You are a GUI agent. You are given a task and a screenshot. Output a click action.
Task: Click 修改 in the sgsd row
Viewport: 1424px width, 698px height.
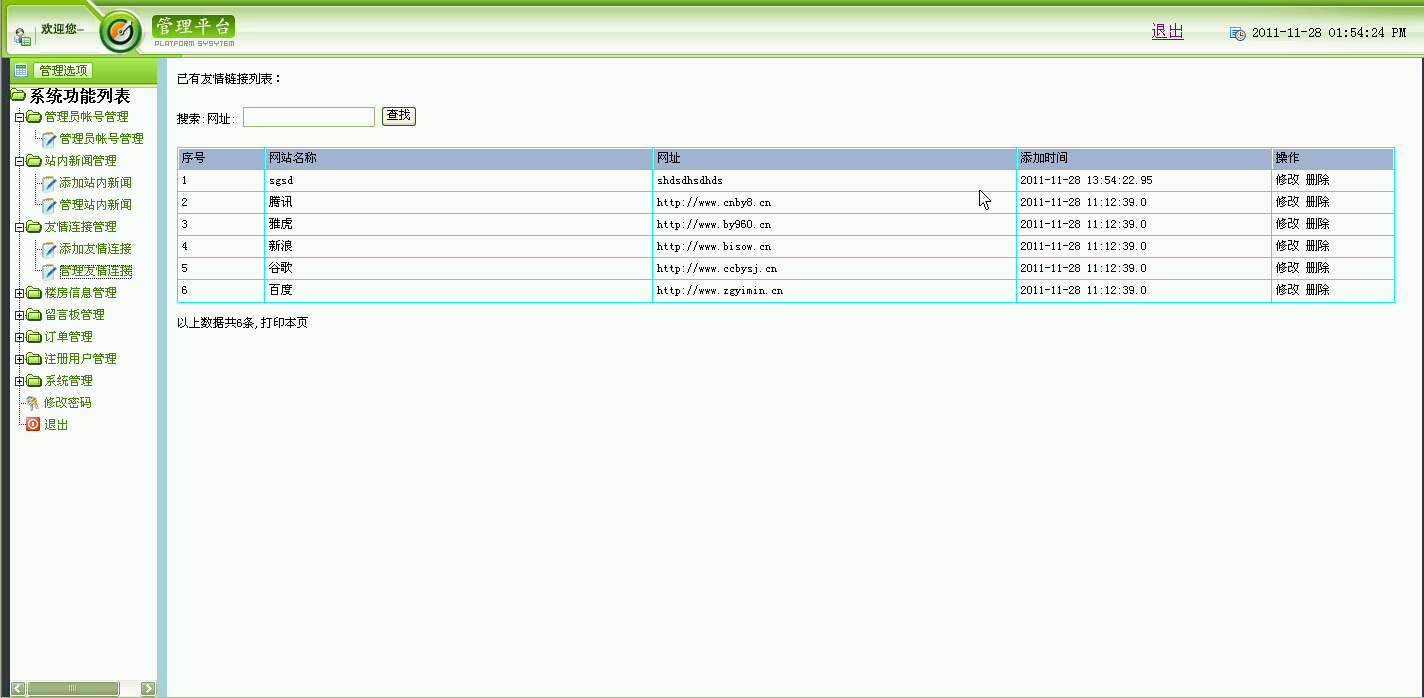pos(1287,180)
